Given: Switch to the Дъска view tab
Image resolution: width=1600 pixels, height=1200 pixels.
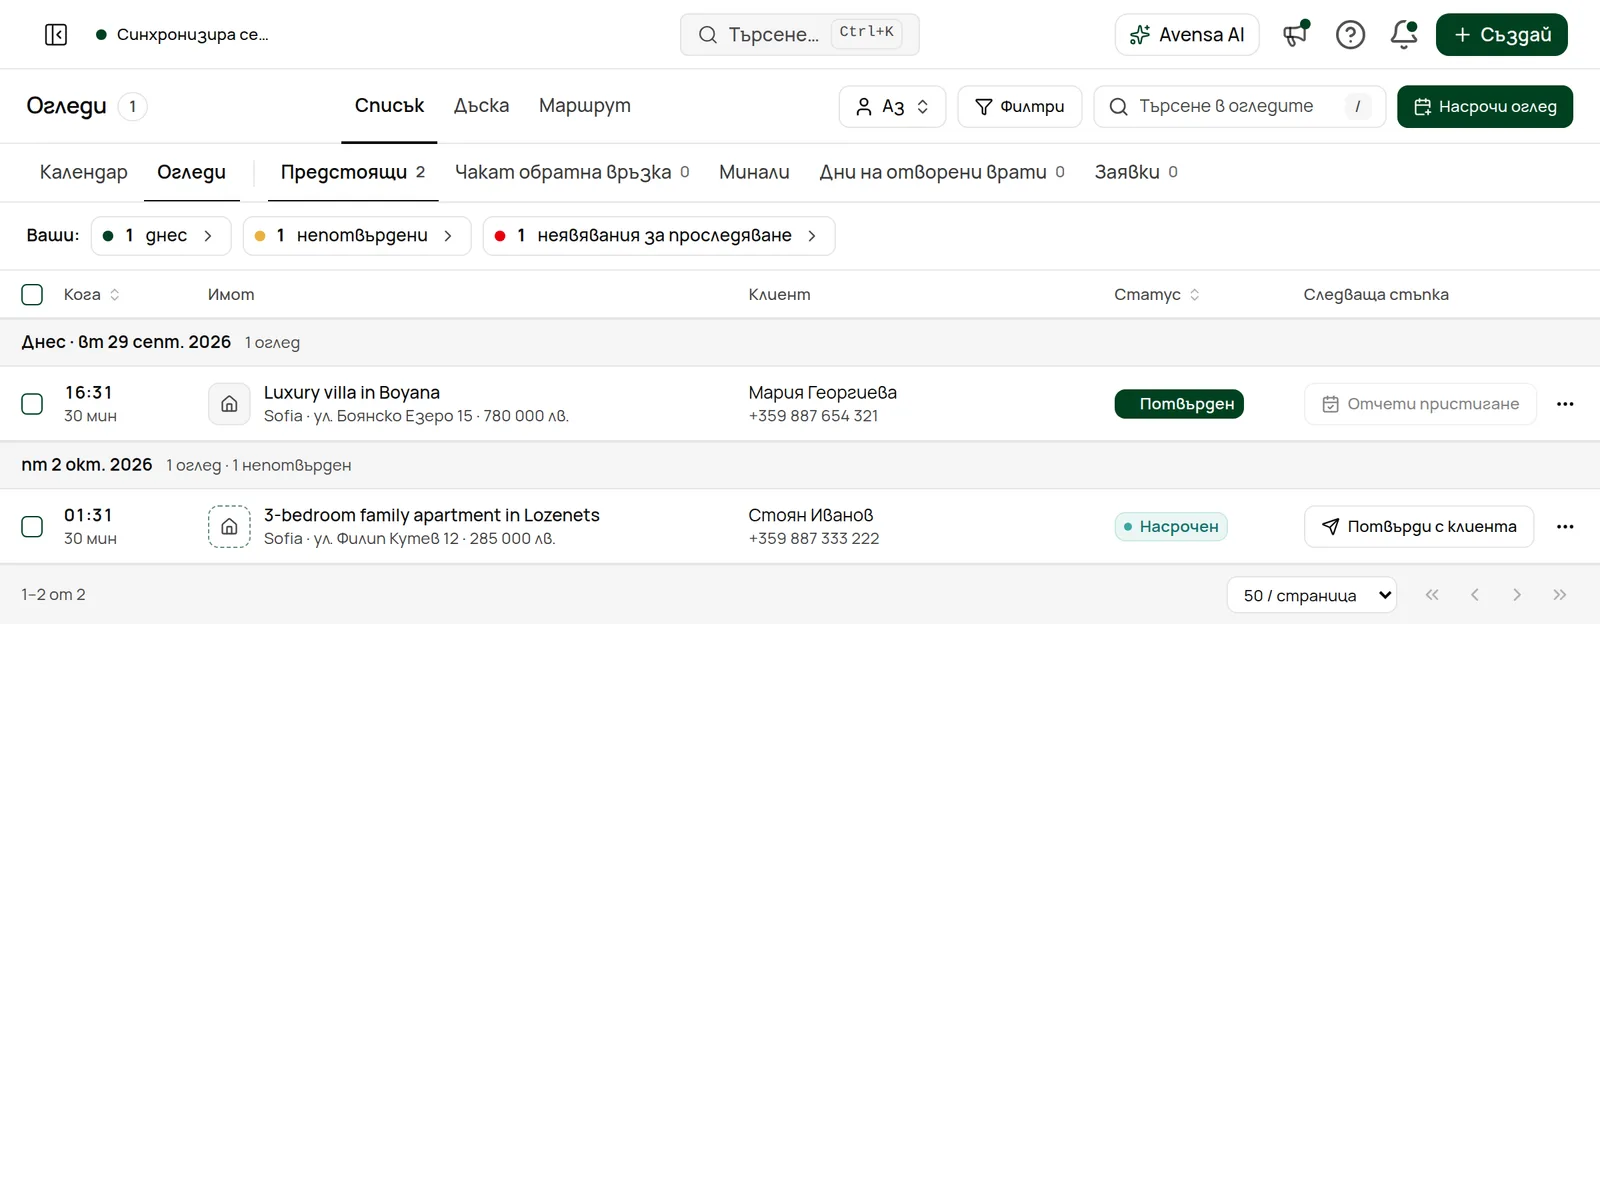Looking at the screenshot, I should coord(481,106).
